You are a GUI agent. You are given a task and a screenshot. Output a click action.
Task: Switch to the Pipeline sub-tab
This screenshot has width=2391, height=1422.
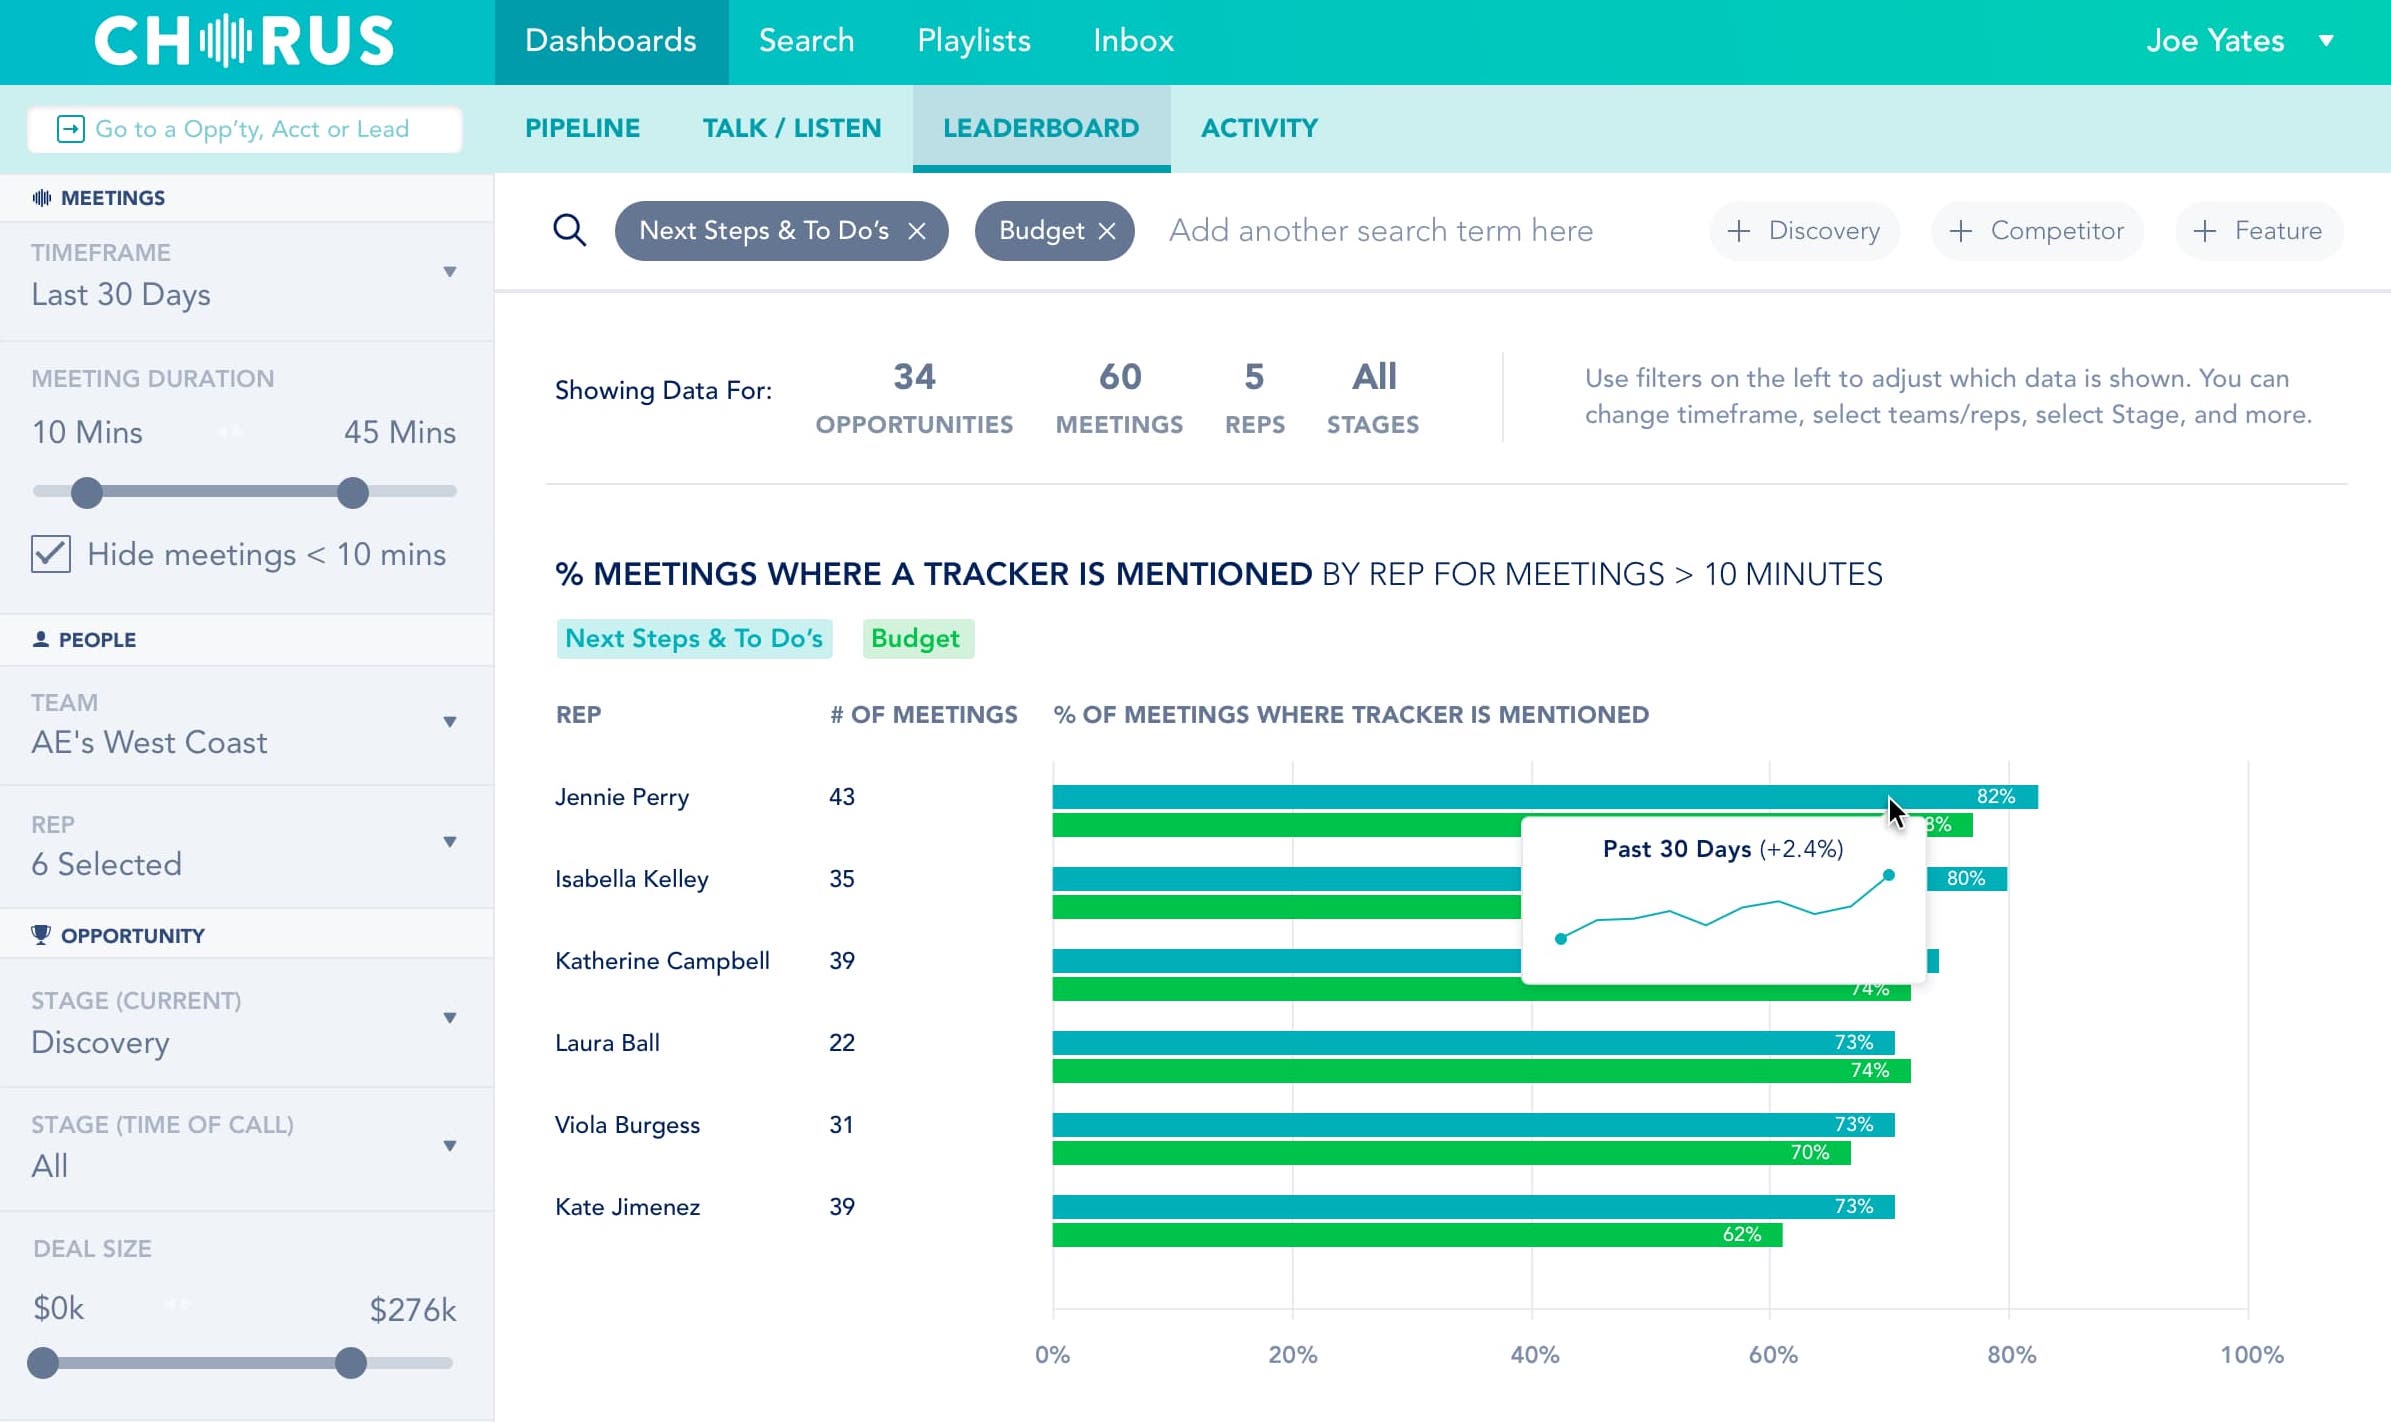tap(582, 128)
